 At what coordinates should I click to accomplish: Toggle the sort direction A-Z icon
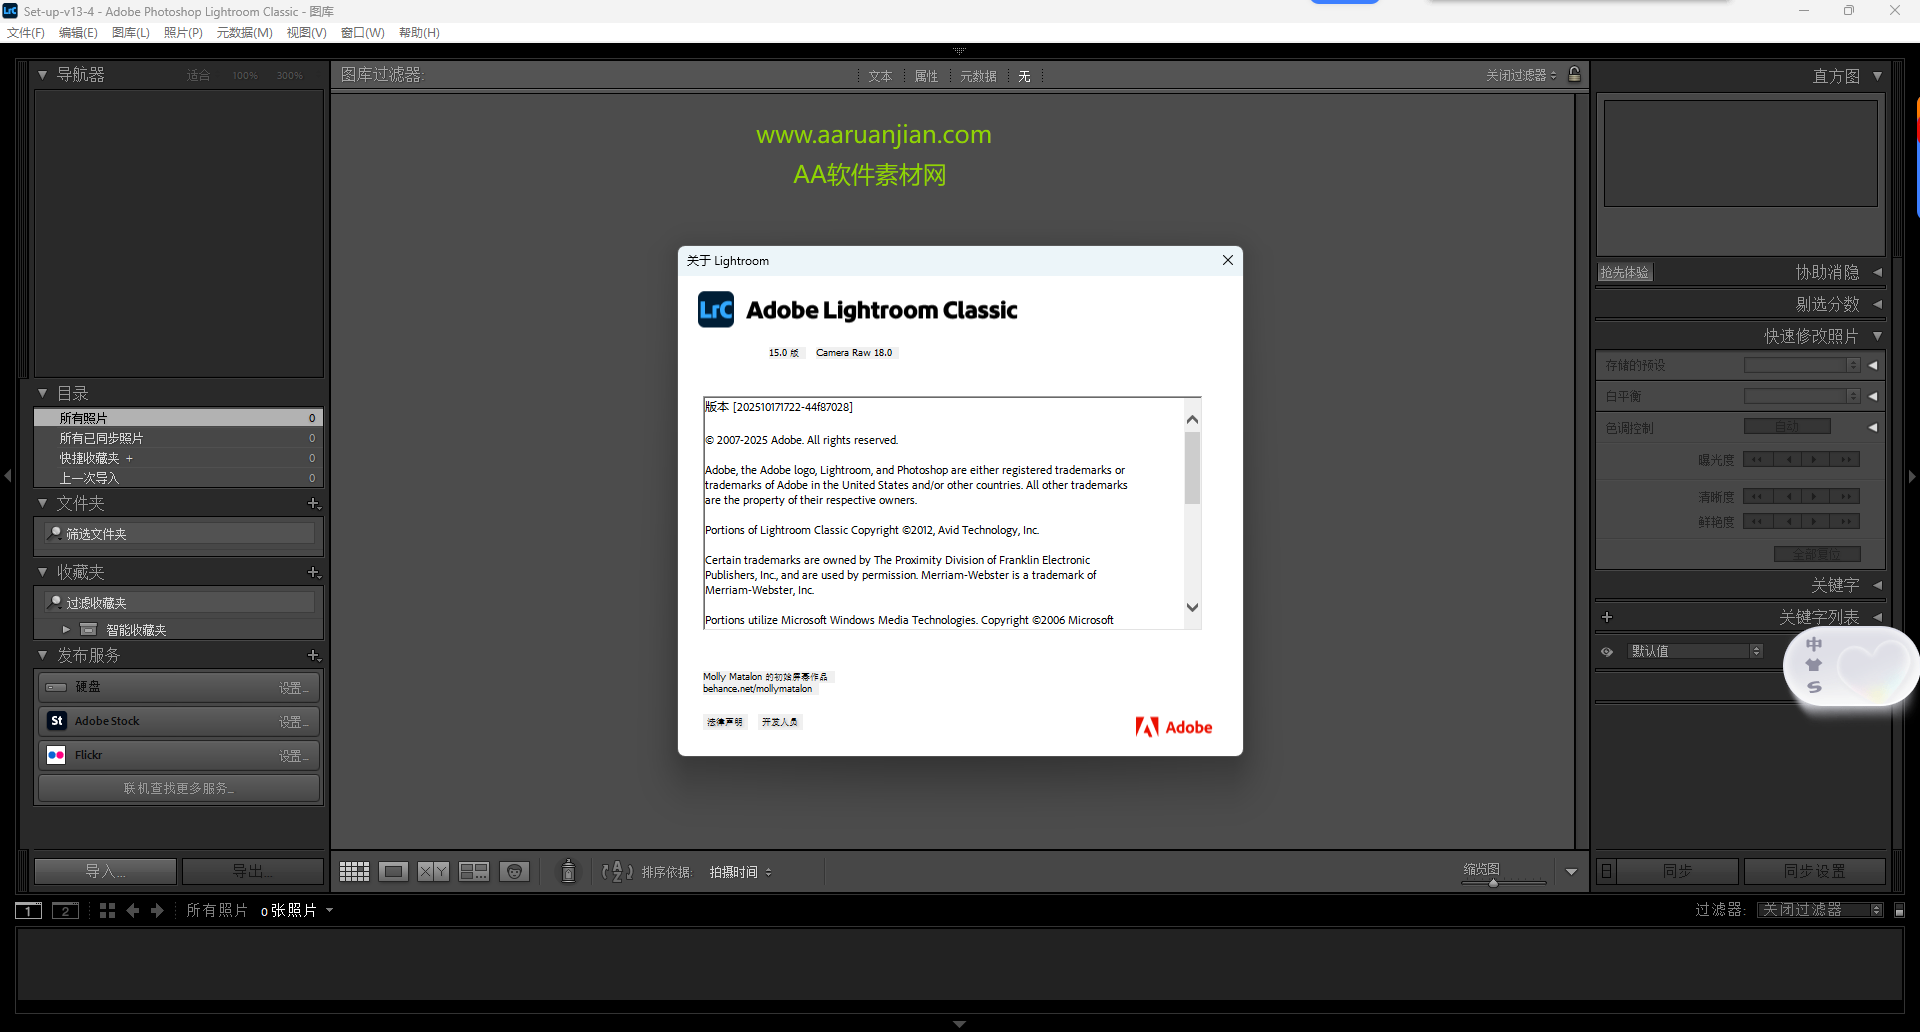616,871
